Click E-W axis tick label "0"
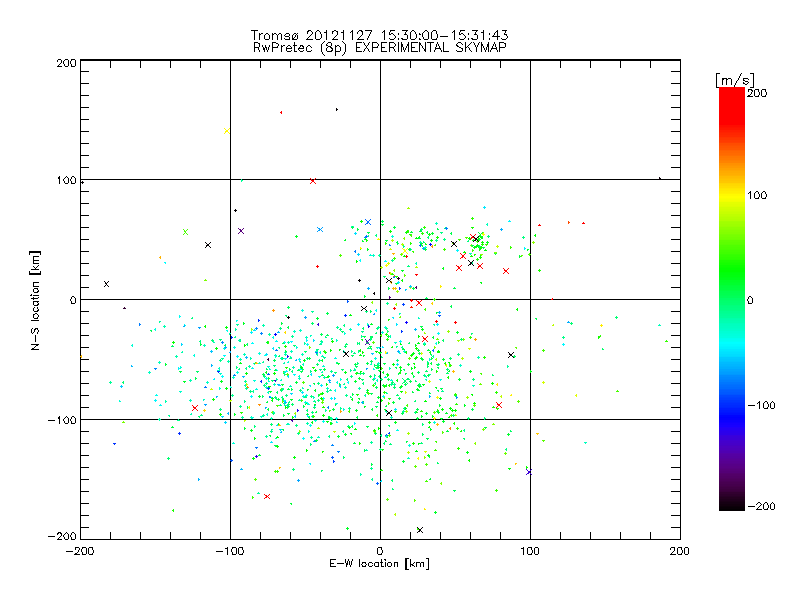The height and width of the screenshot is (600, 800). [380, 551]
